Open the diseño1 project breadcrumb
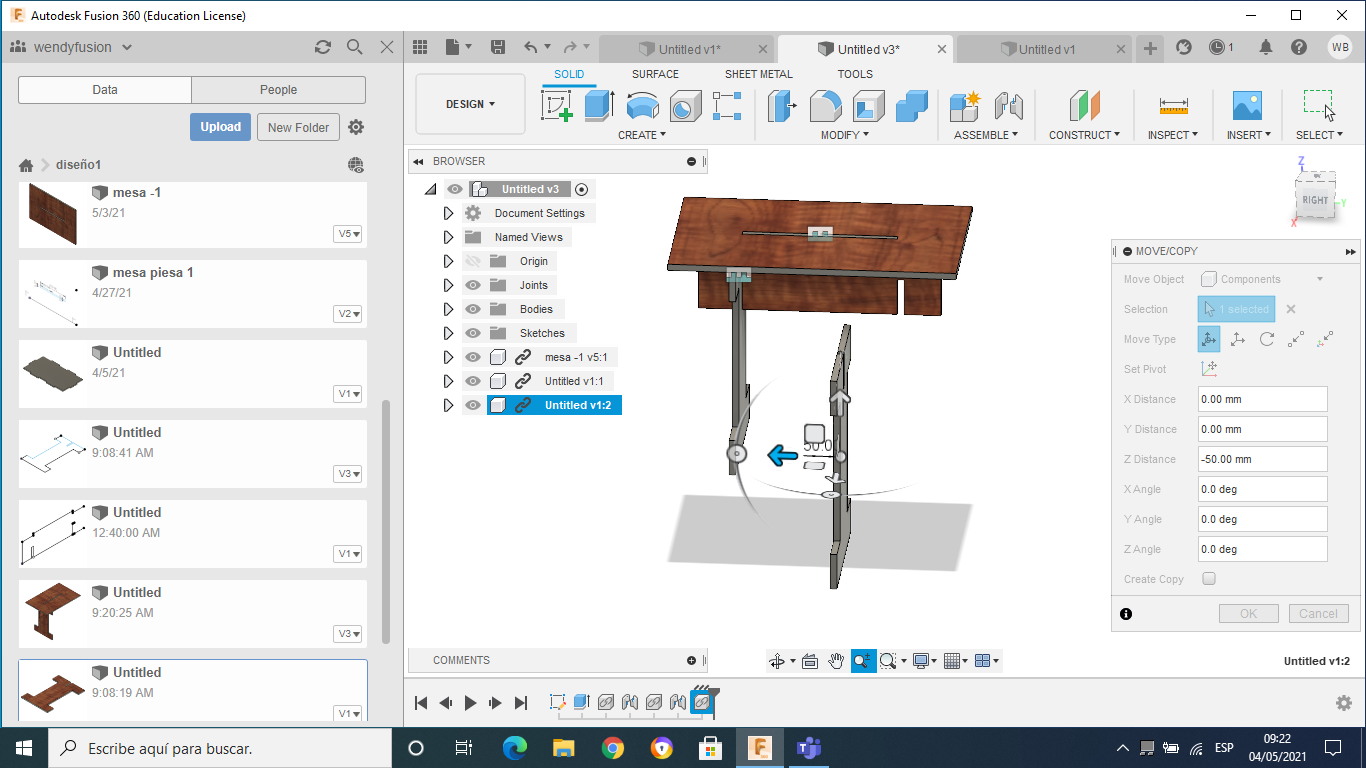The height and width of the screenshot is (768, 1366). tap(78, 165)
